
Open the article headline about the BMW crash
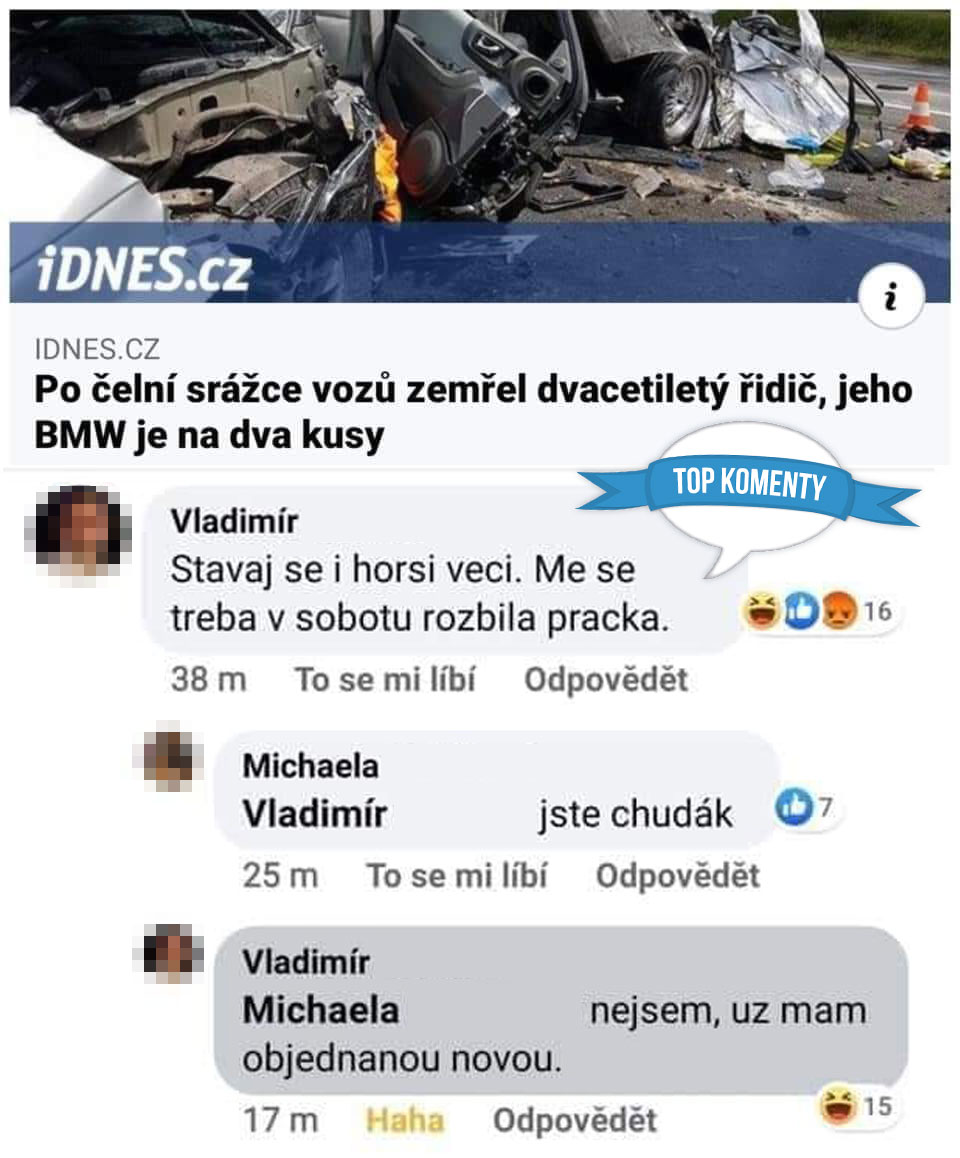(473, 412)
